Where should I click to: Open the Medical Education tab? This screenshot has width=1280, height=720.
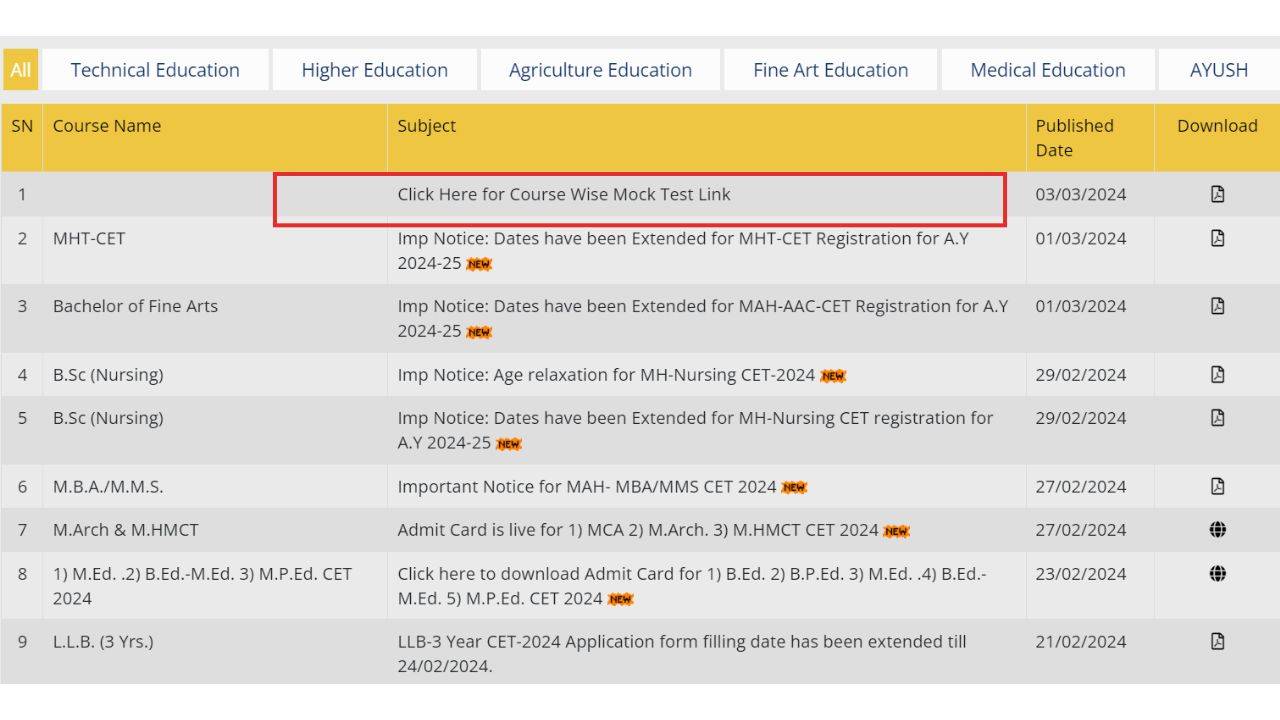coord(1046,69)
